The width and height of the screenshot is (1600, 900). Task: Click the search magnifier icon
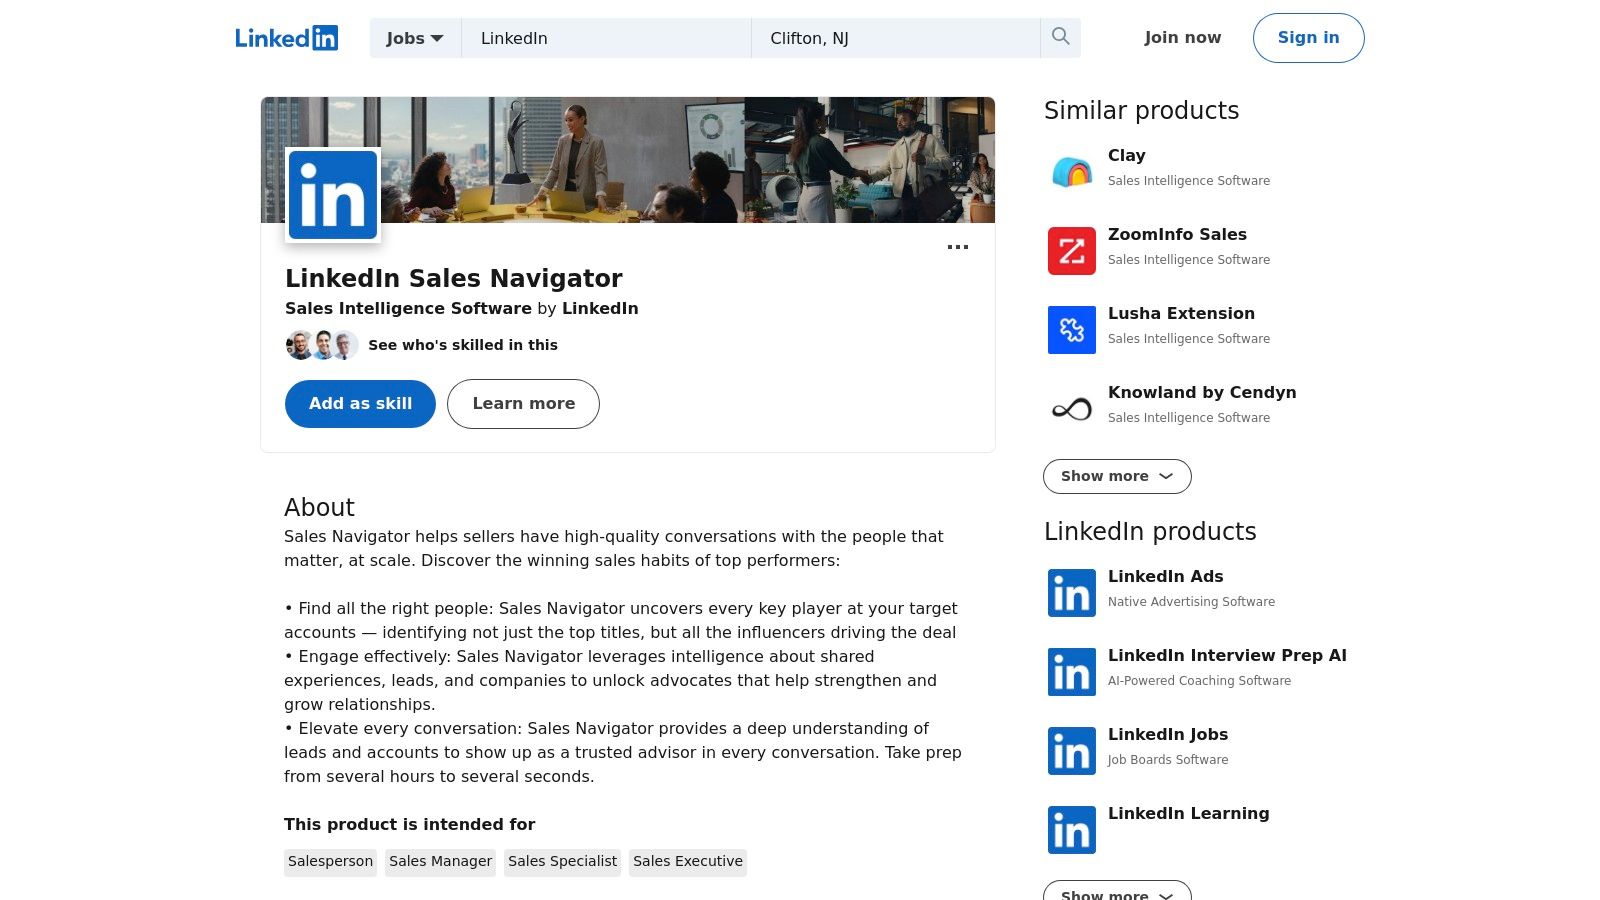[x=1060, y=37]
